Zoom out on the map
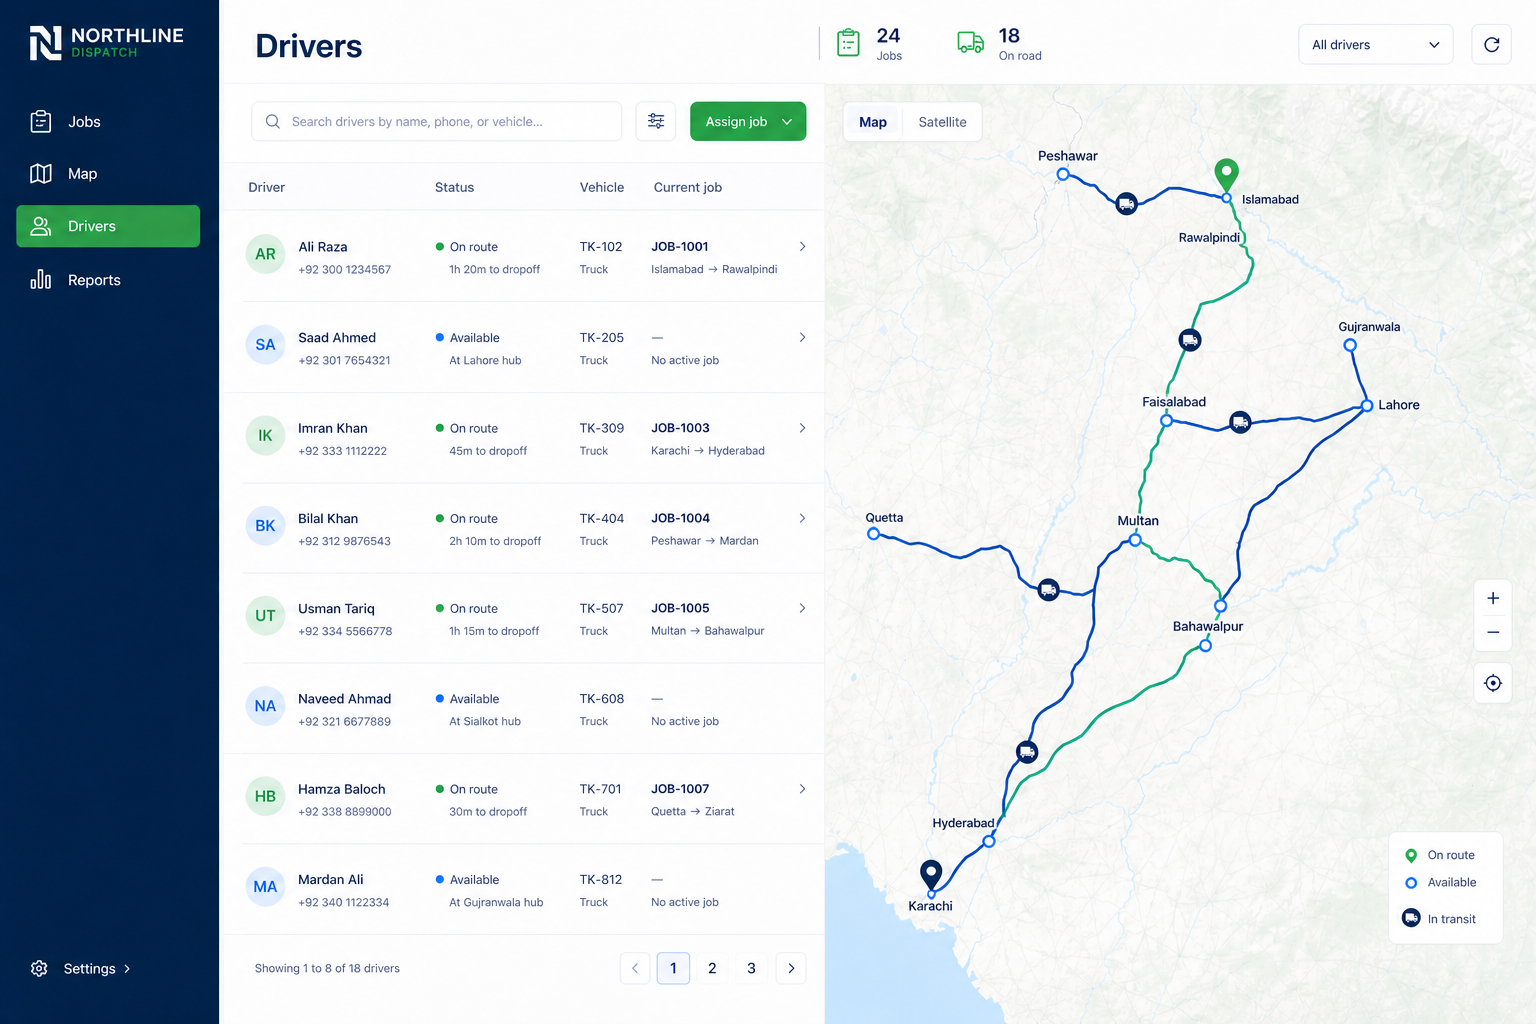The image size is (1536, 1024). tap(1493, 633)
